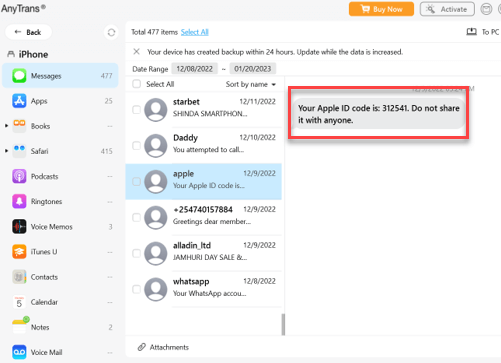Viewport: 501px width, 363px height.
Task: Select the Notes sidebar item
Action: click(x=60, y=327)
